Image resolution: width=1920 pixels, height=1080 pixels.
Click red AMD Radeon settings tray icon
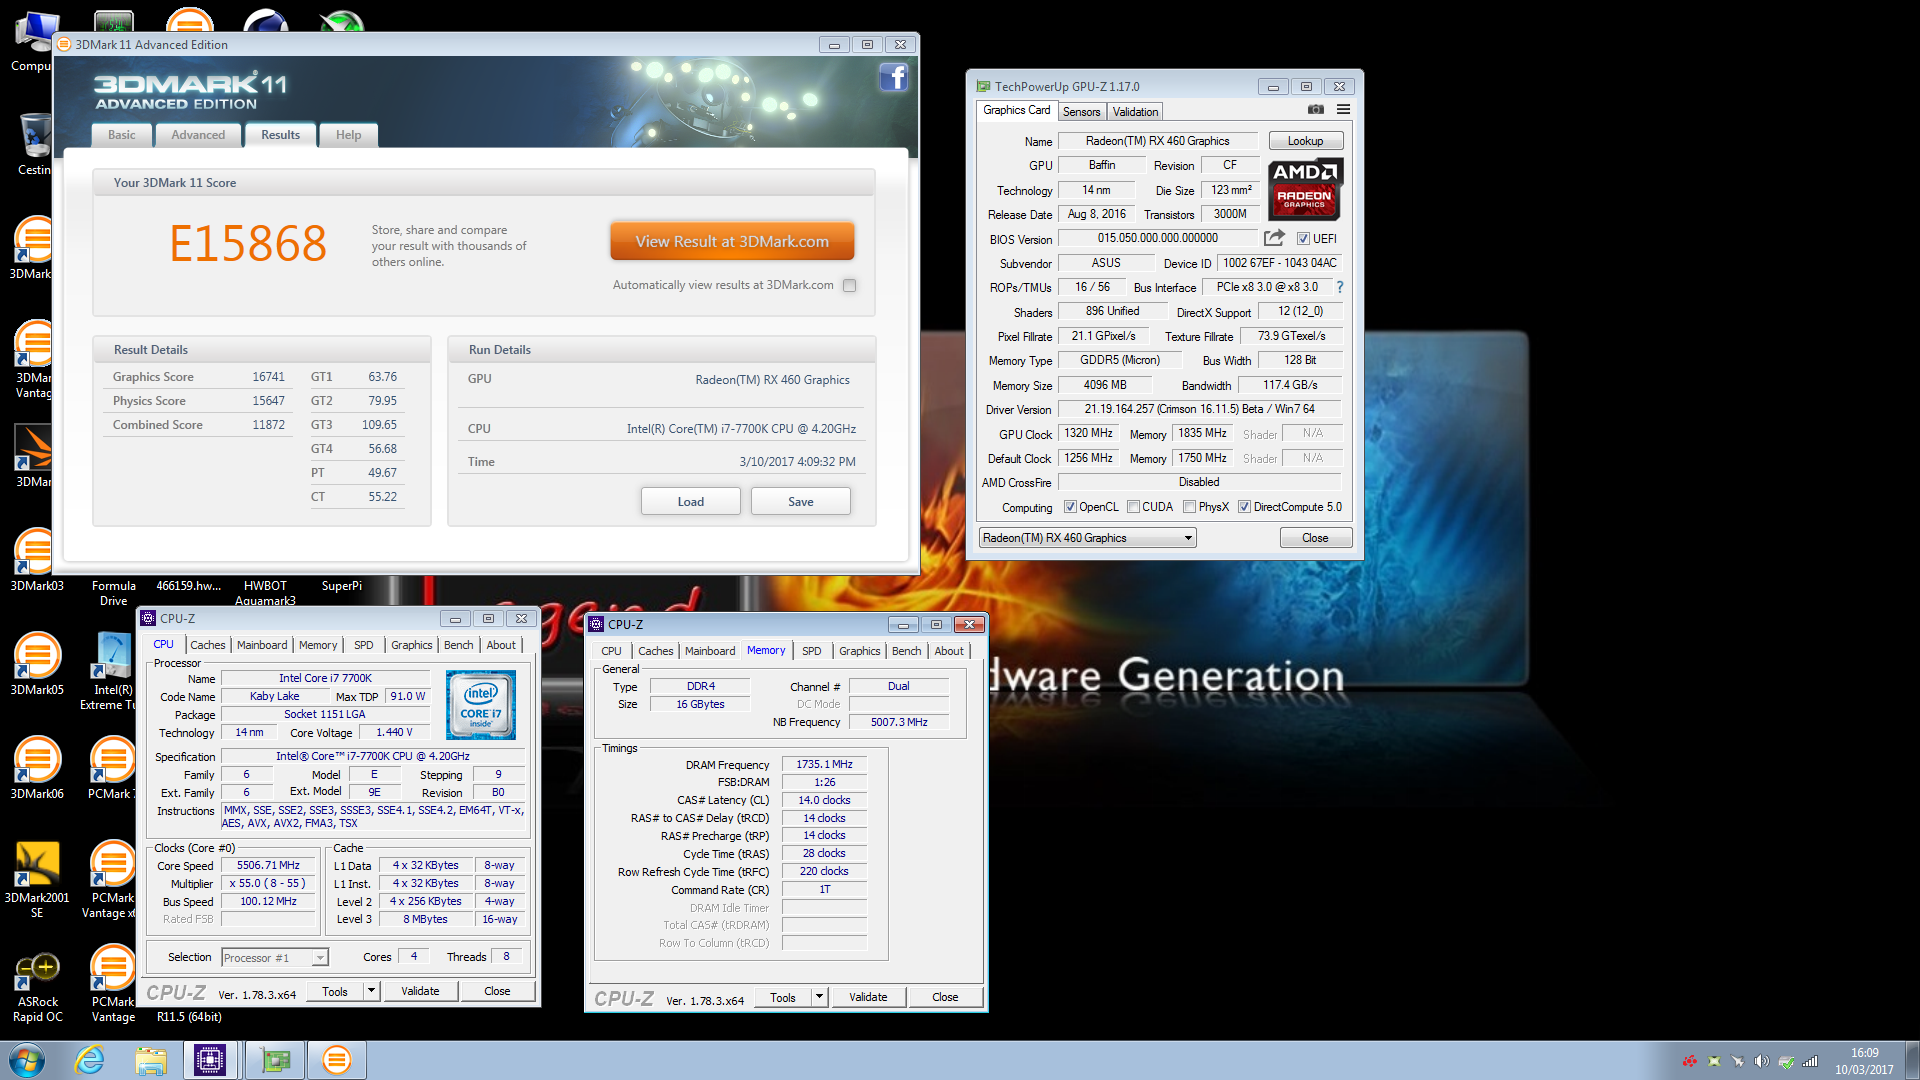pyautogui.click(x=1690, y=1061)
